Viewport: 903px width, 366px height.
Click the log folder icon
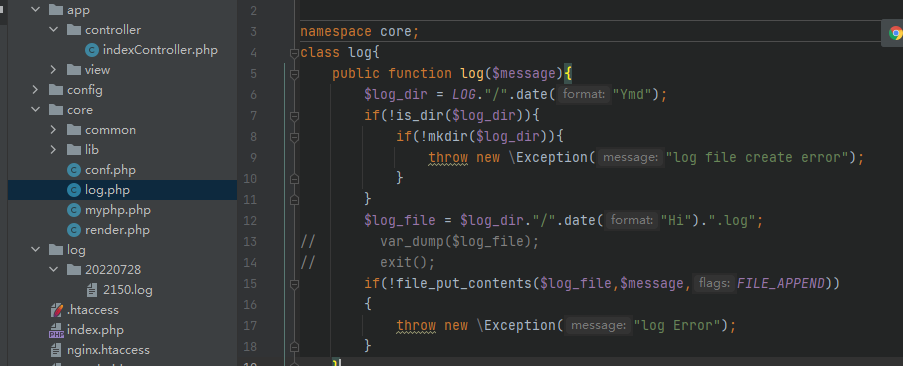point(56,250)
